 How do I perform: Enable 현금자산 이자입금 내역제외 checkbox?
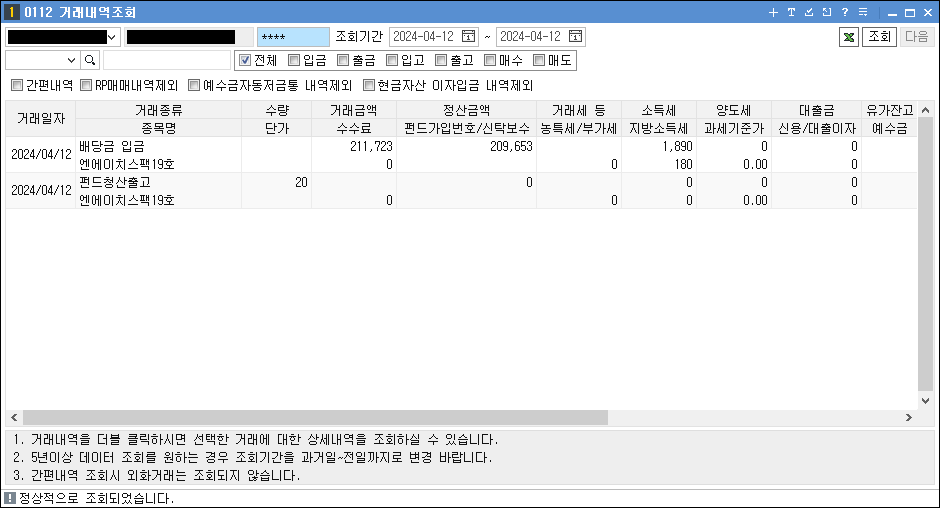click(x=369, y=85)
